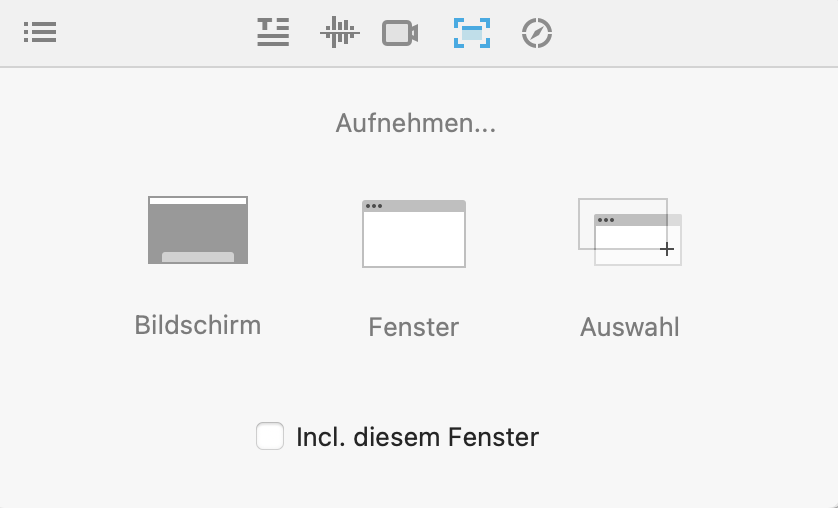838x508 pixels.
Task: Click the "Aufnehmen..." heading text
Action: pyautogui.click(x=416, y=123)
